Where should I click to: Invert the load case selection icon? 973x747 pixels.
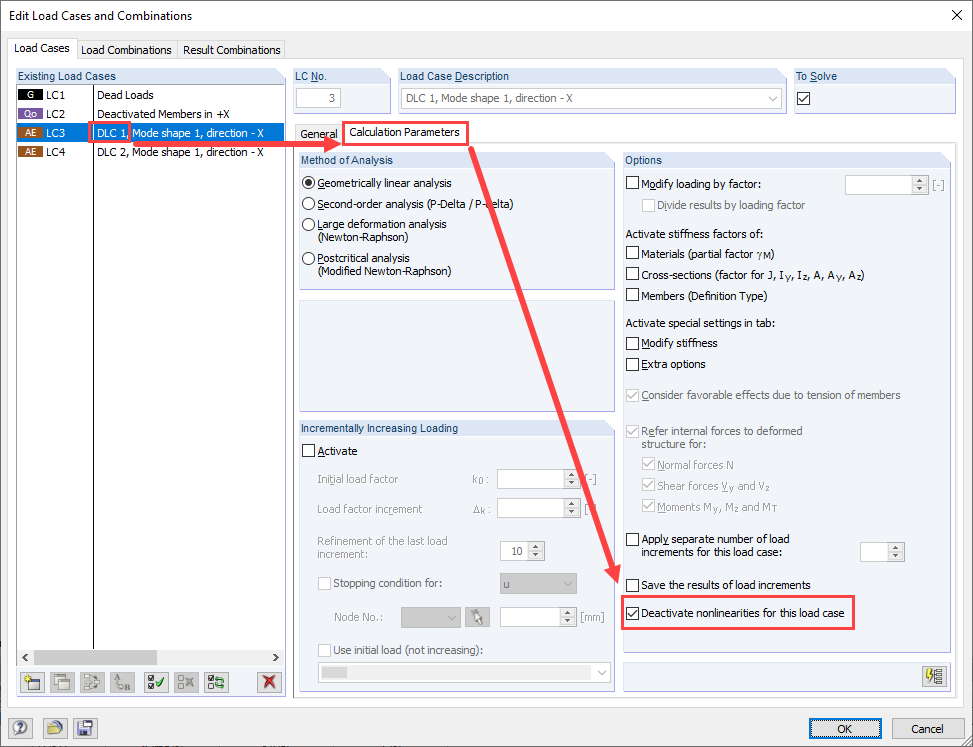click(x=216, y=682)
